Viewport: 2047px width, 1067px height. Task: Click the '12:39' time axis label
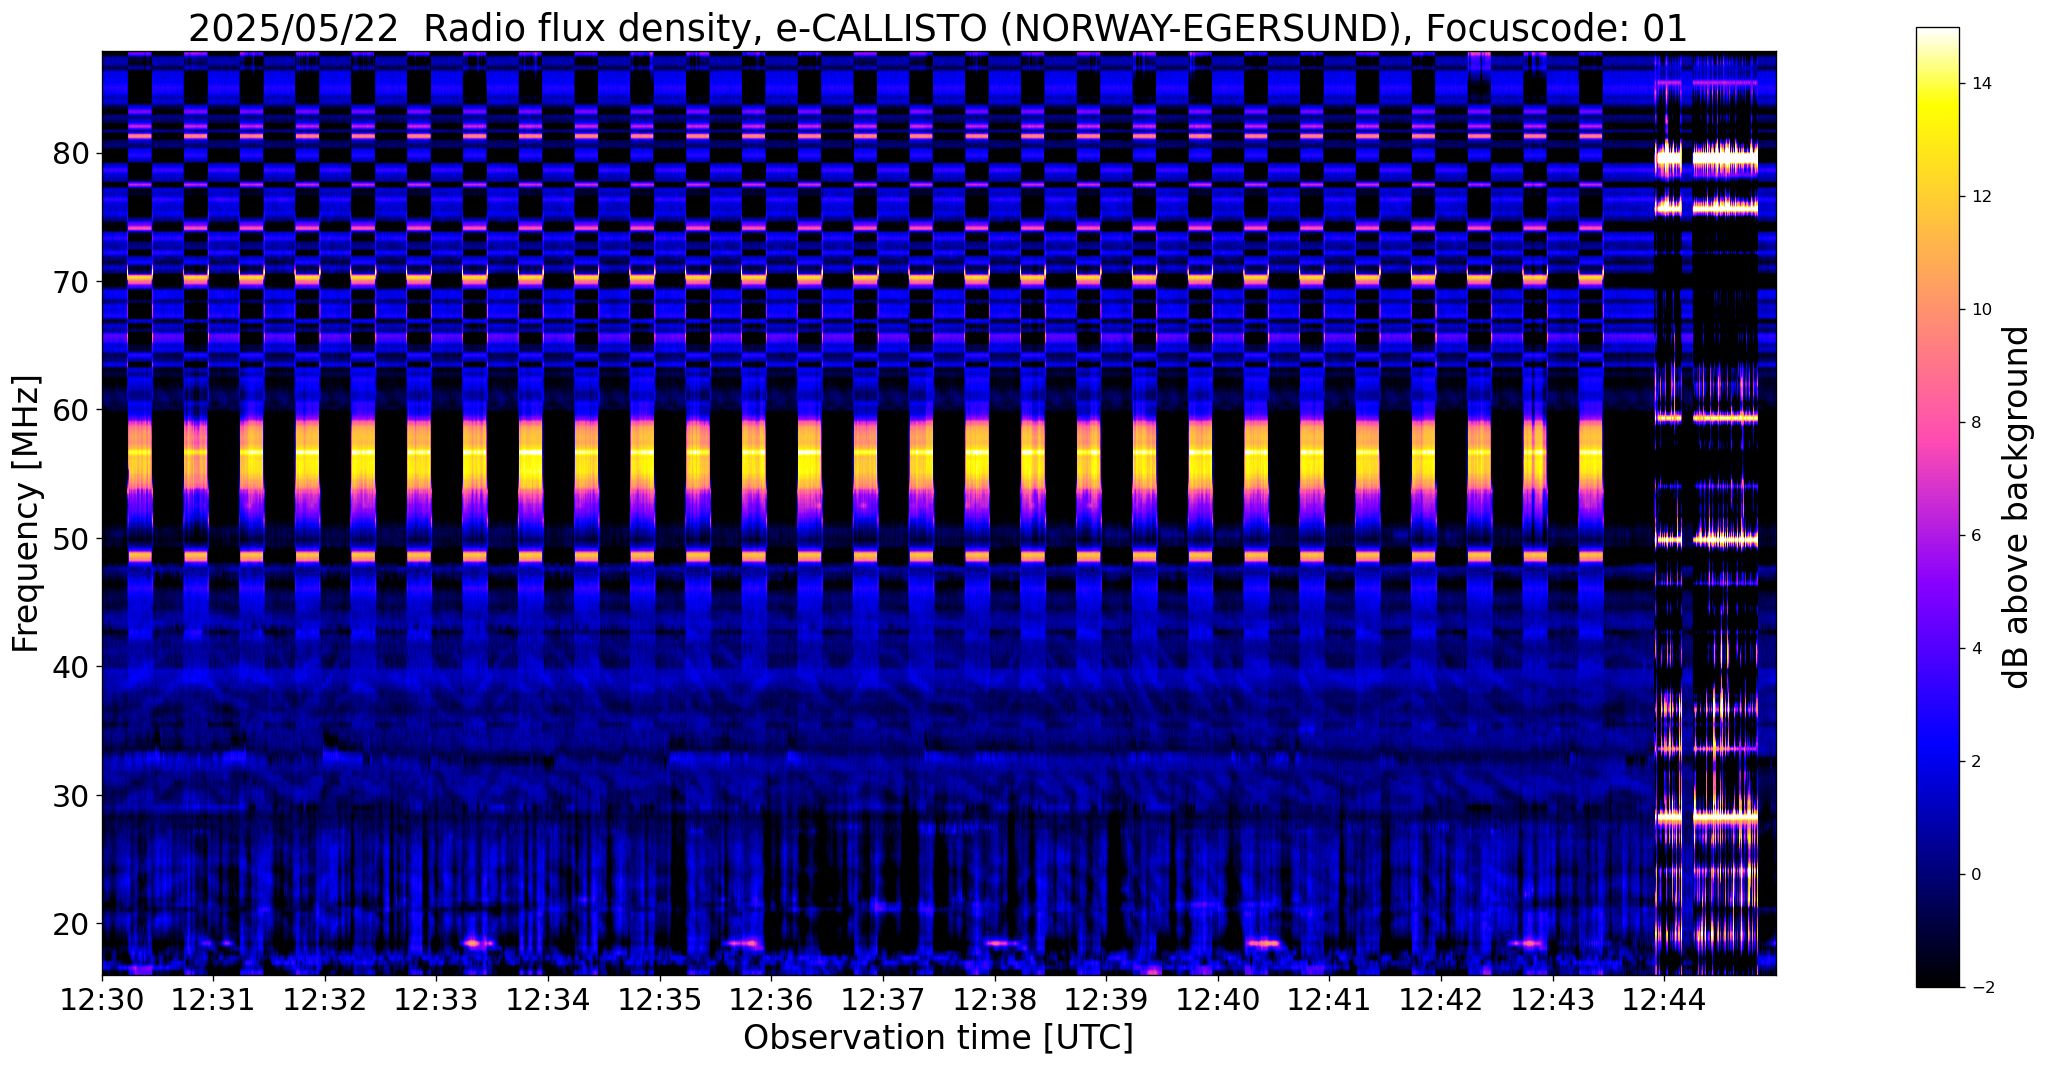1105,999
